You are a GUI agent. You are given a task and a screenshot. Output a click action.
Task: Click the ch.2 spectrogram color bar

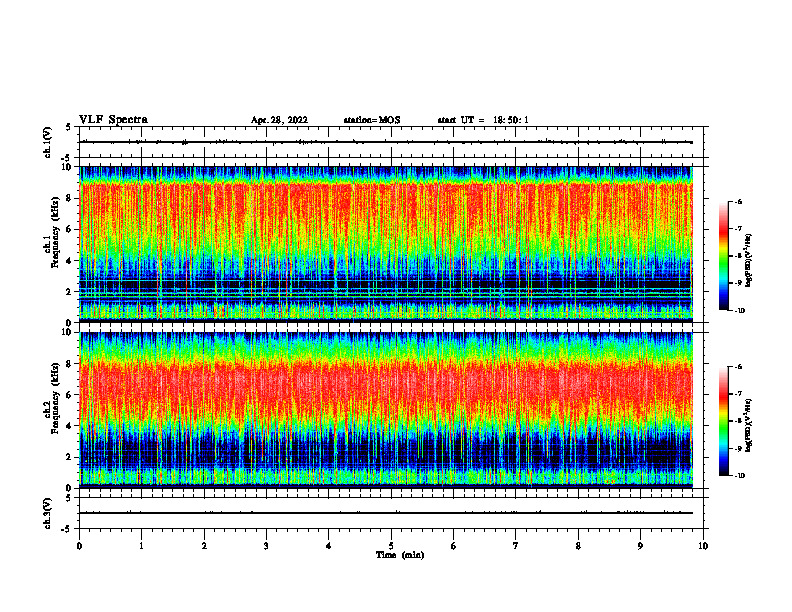(723, 421)
